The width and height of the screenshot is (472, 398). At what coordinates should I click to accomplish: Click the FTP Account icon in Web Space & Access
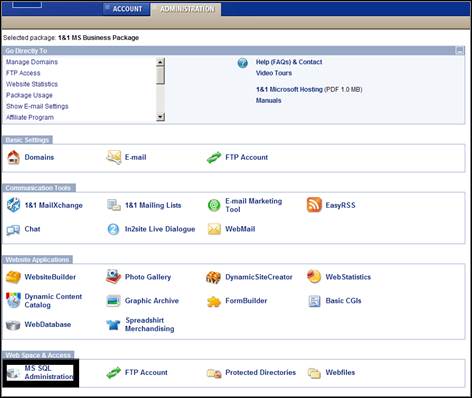[x=113, y=373]
